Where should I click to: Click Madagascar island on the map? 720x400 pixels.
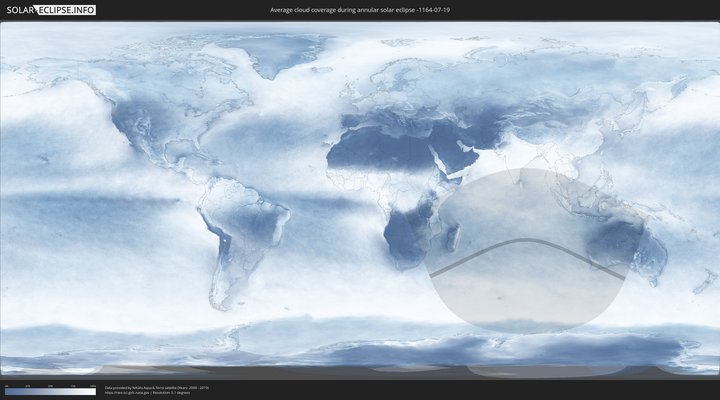point(452,238)
